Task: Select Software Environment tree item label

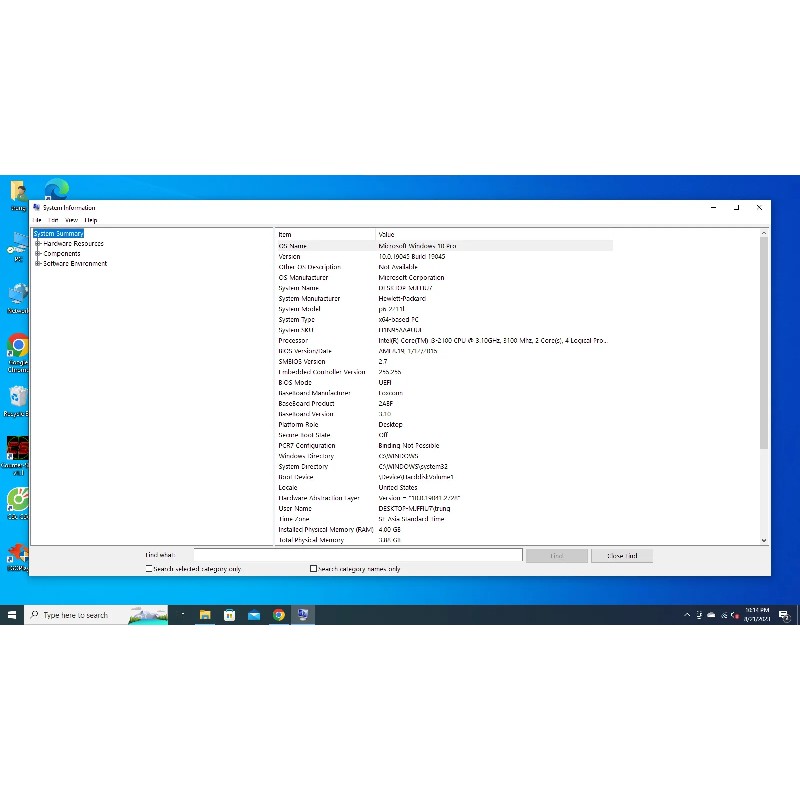Action: pos(75,263)
